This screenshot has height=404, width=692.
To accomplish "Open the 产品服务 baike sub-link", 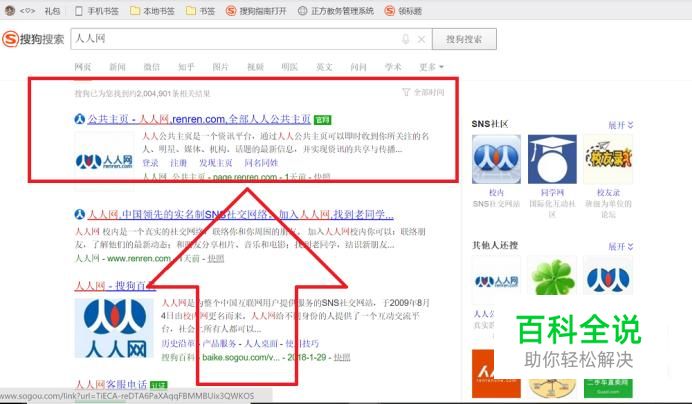I will click(x=219, y=343).
